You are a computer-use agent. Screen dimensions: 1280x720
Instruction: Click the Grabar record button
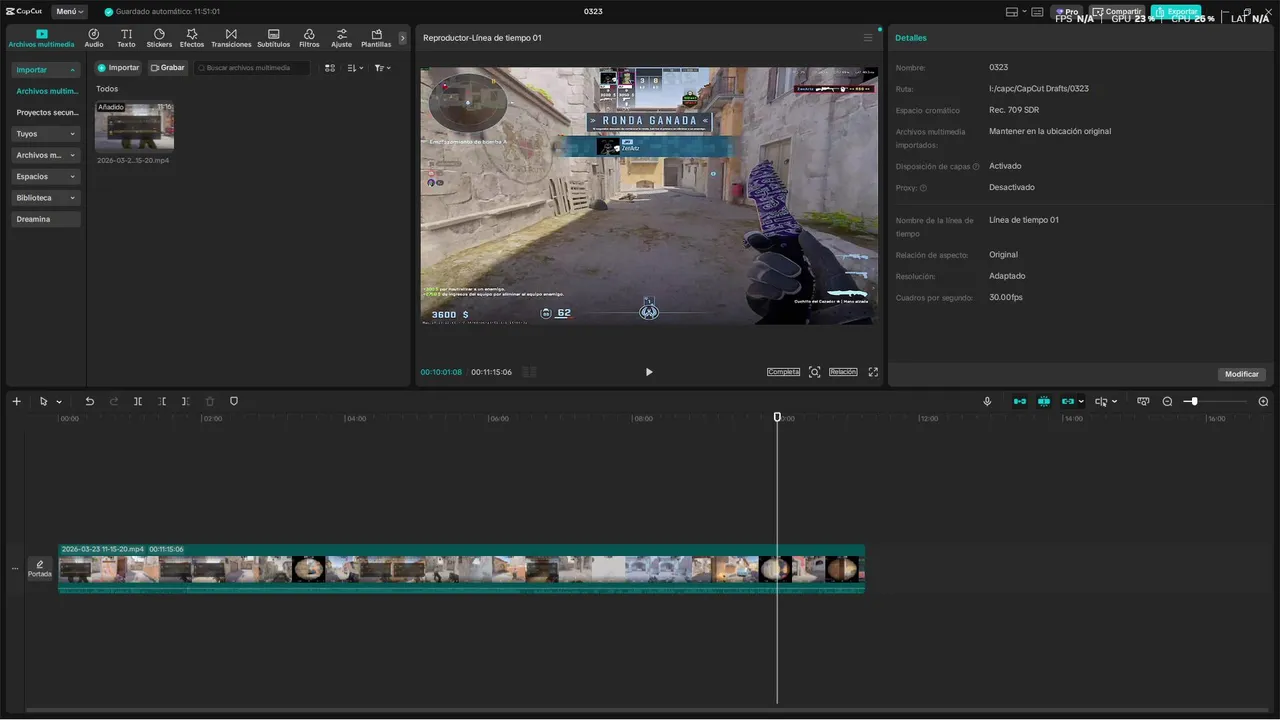pyautogui.click(x=168, y=68)
